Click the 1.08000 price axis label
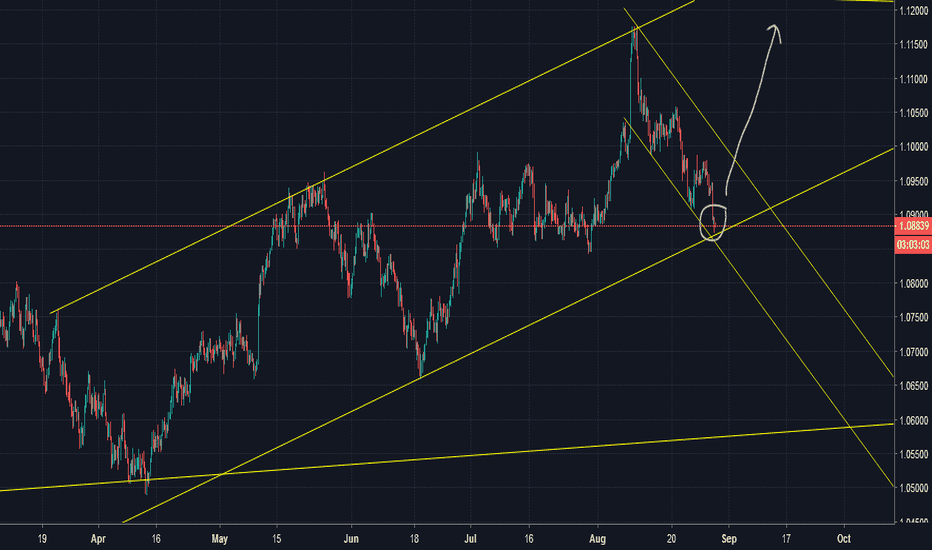This screenshot has width=932, height=550. [914, 284]
